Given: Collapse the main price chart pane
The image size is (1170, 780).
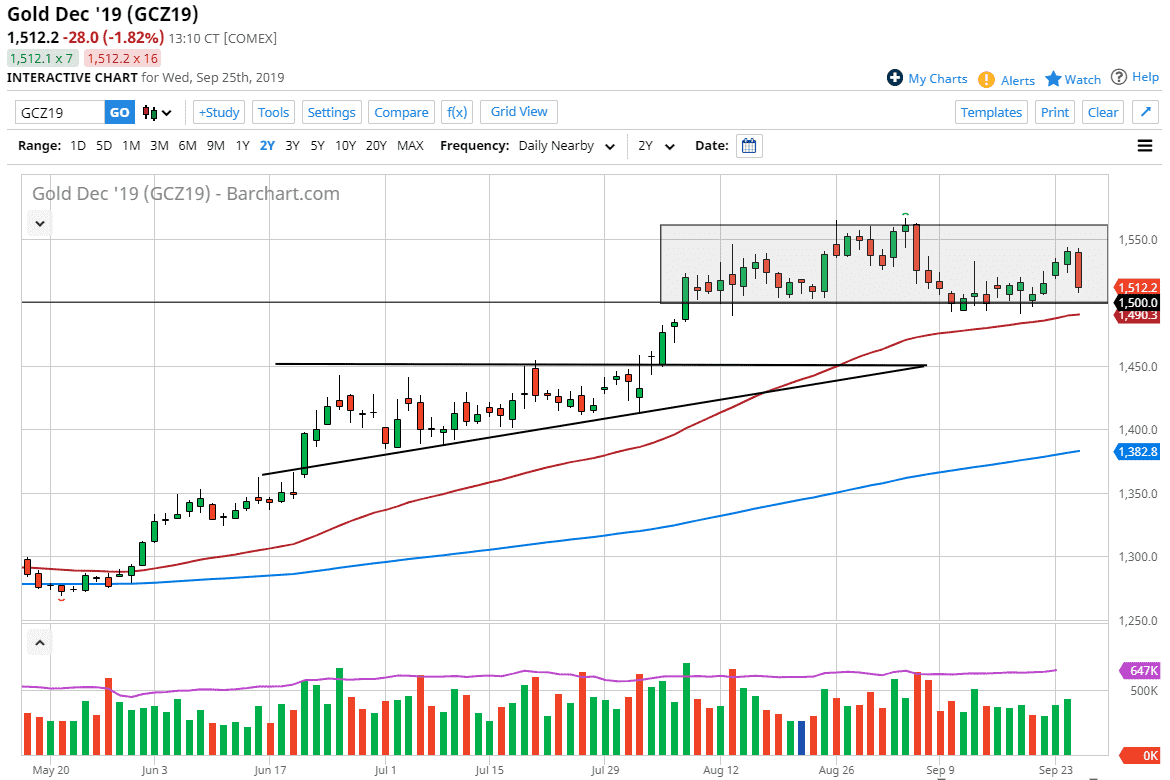Looking at the screenshot, I should click(x=40, y=223).
